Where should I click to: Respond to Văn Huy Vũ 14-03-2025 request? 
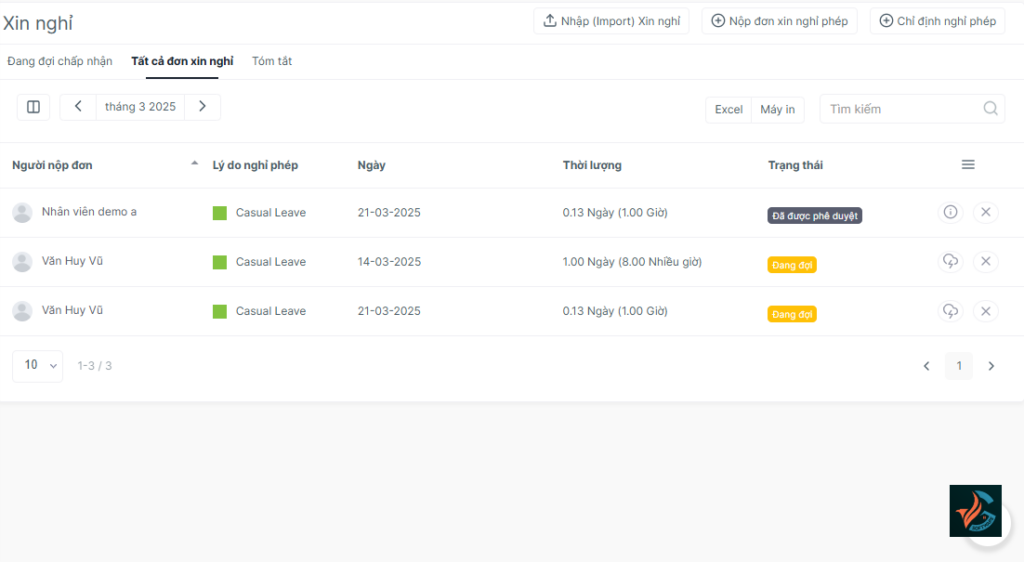click(x=950, y=261)
